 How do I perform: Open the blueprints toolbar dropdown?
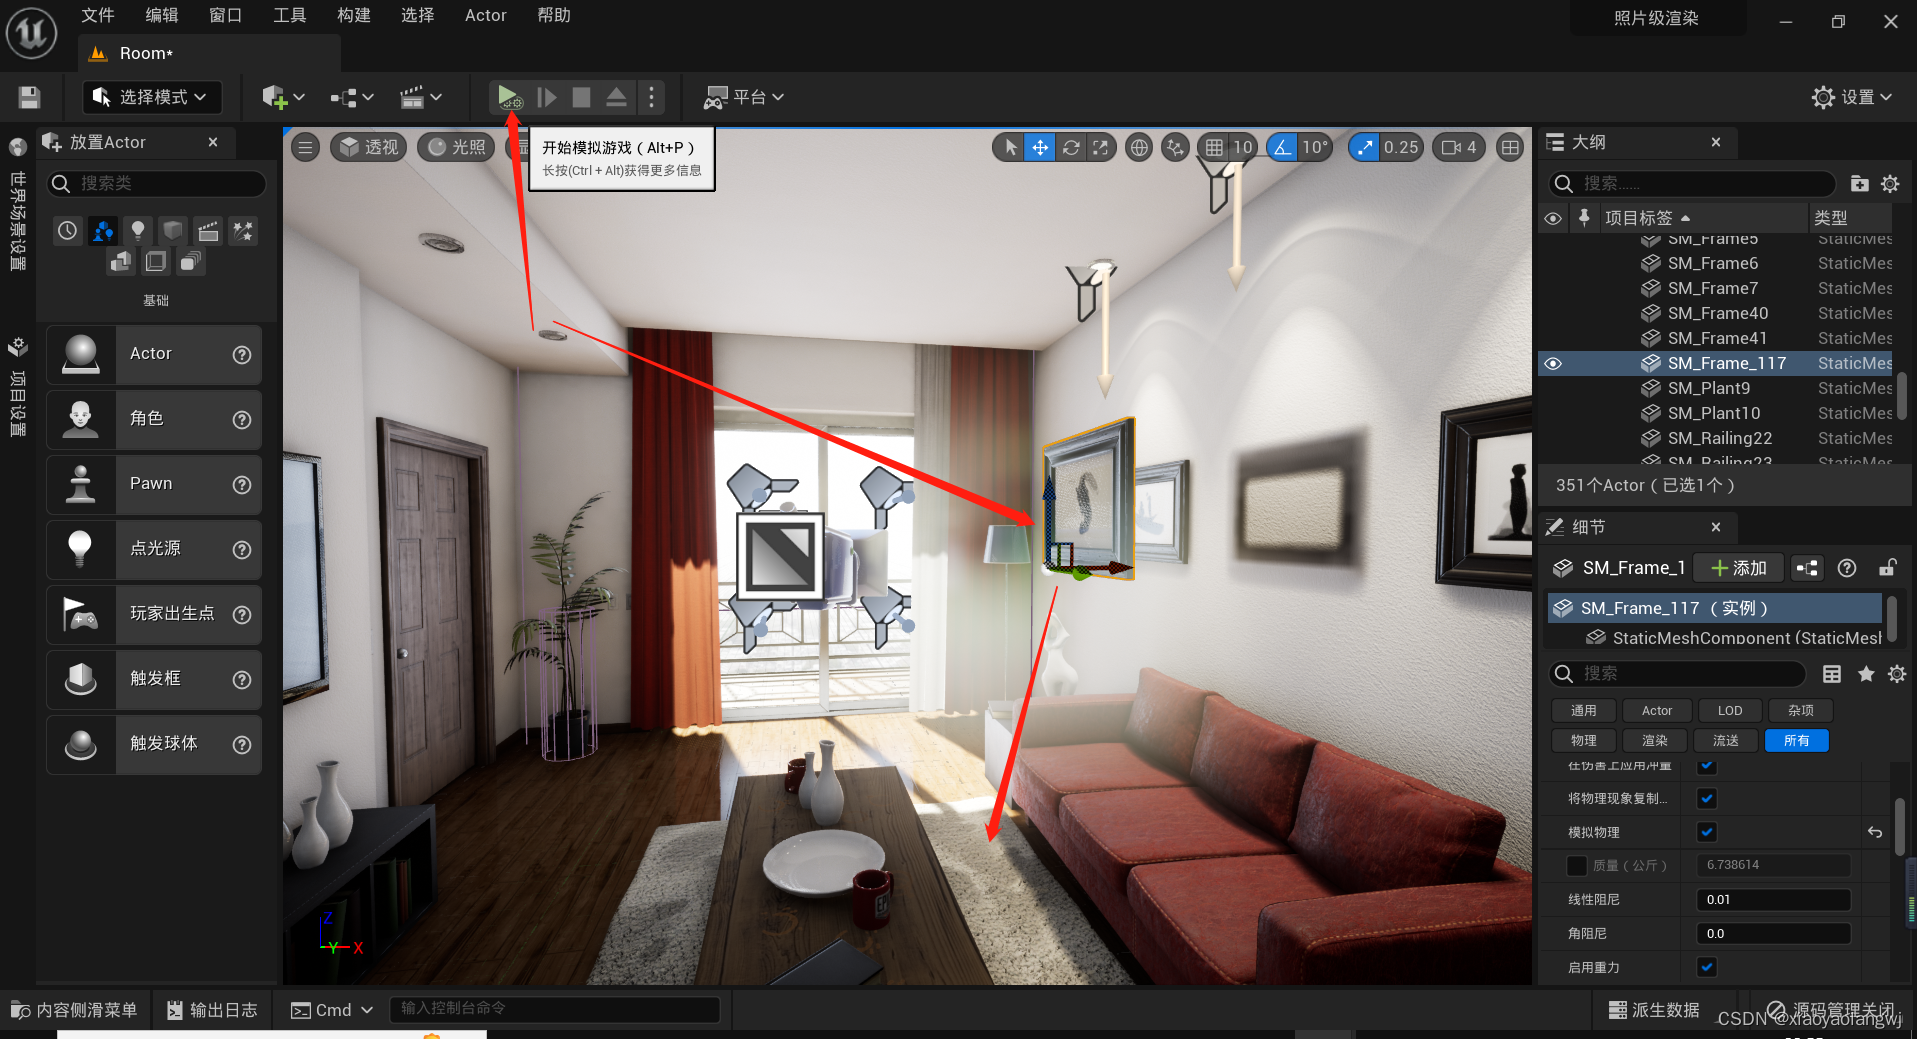coord(352,97)
